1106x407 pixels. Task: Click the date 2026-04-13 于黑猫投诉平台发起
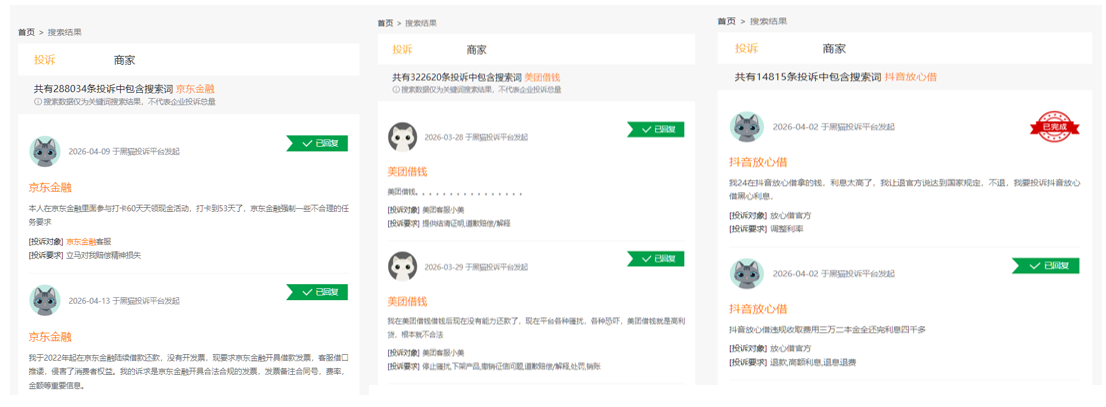click(124, 300)
